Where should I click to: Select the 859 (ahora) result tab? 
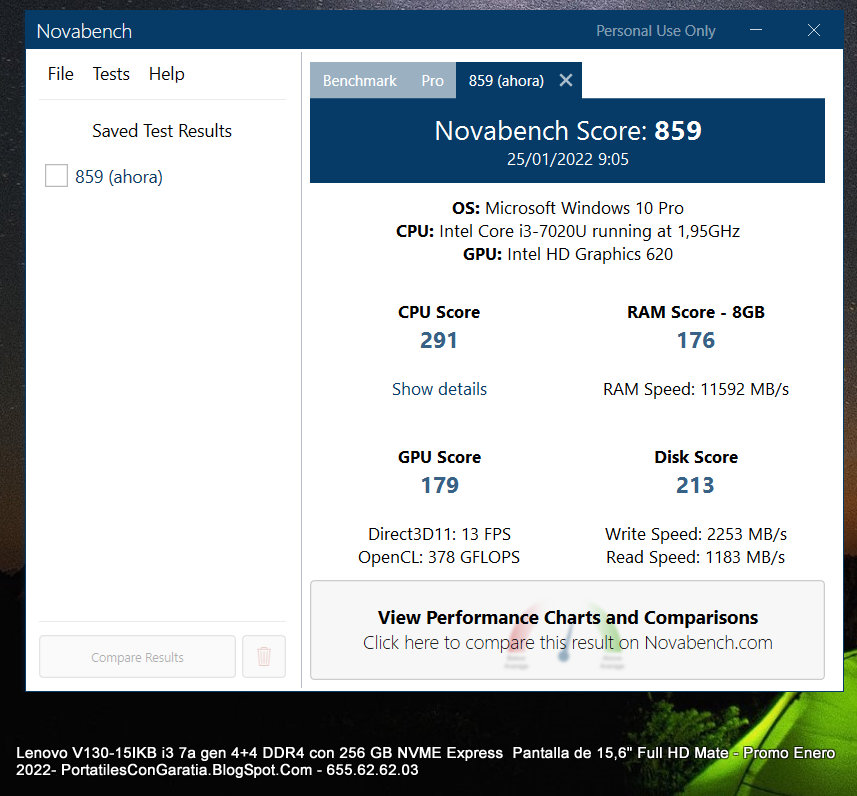[506, 81]
